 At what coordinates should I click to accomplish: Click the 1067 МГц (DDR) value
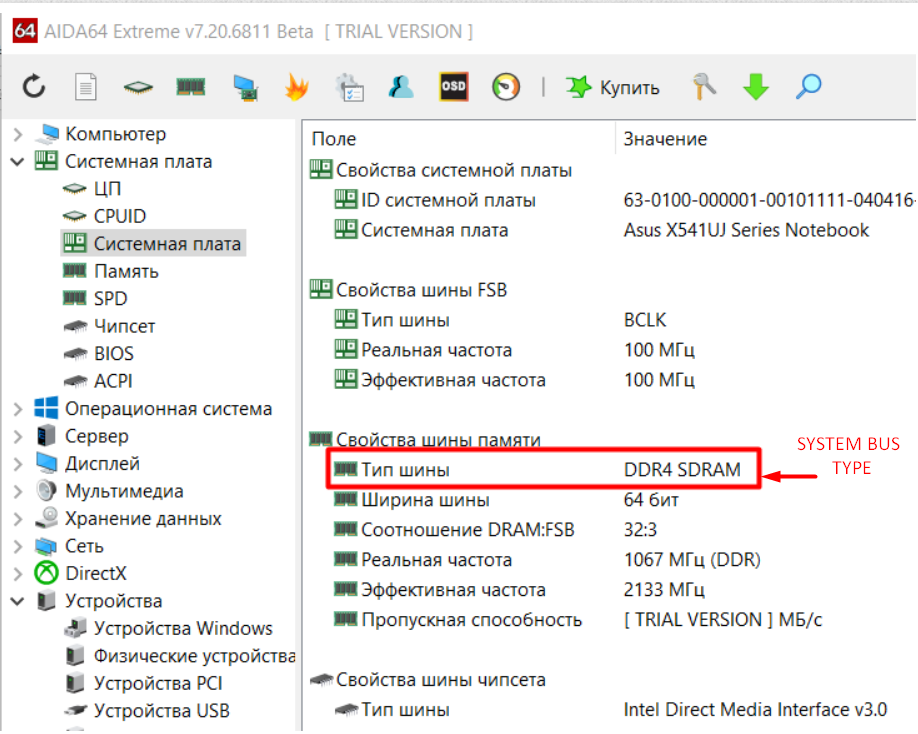(692, 560)
